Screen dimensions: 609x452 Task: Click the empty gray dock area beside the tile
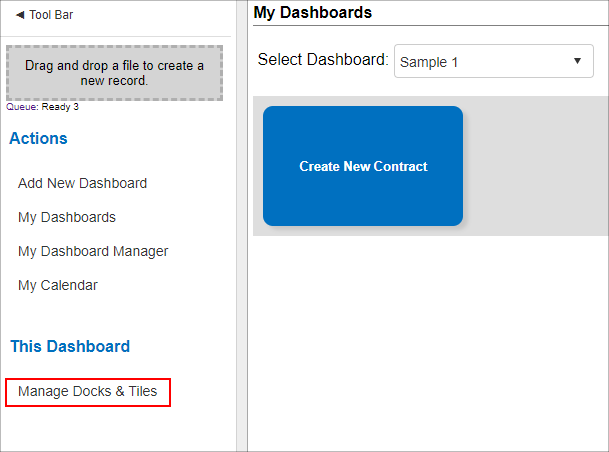tap(538, 166)
